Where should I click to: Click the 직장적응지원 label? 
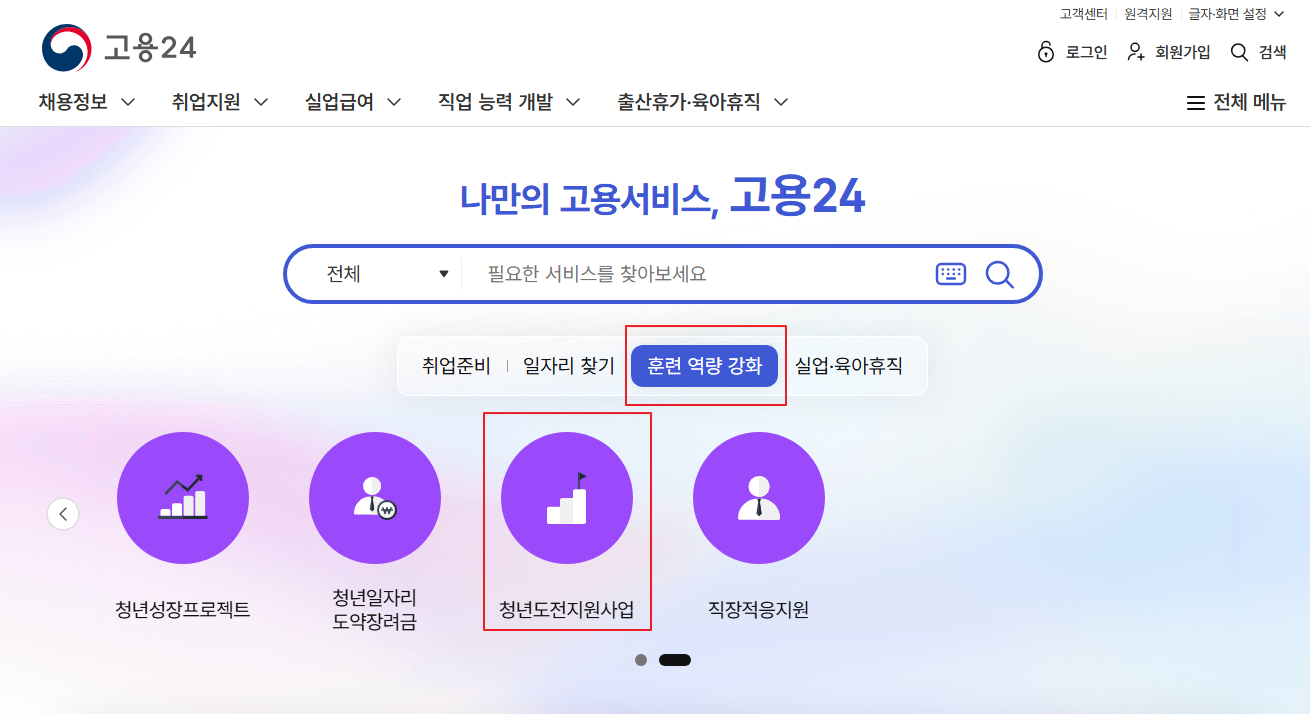pos(759,610)
